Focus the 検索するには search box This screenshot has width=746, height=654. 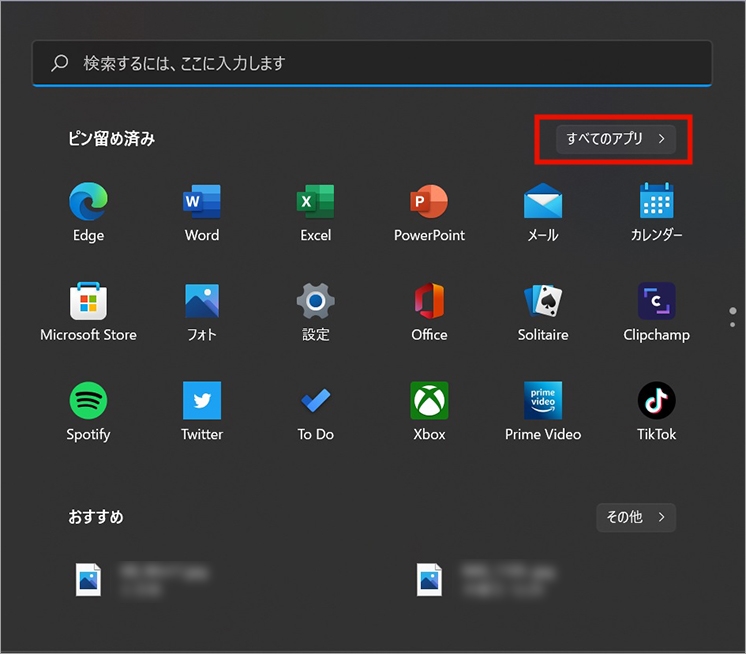(372, 63)
